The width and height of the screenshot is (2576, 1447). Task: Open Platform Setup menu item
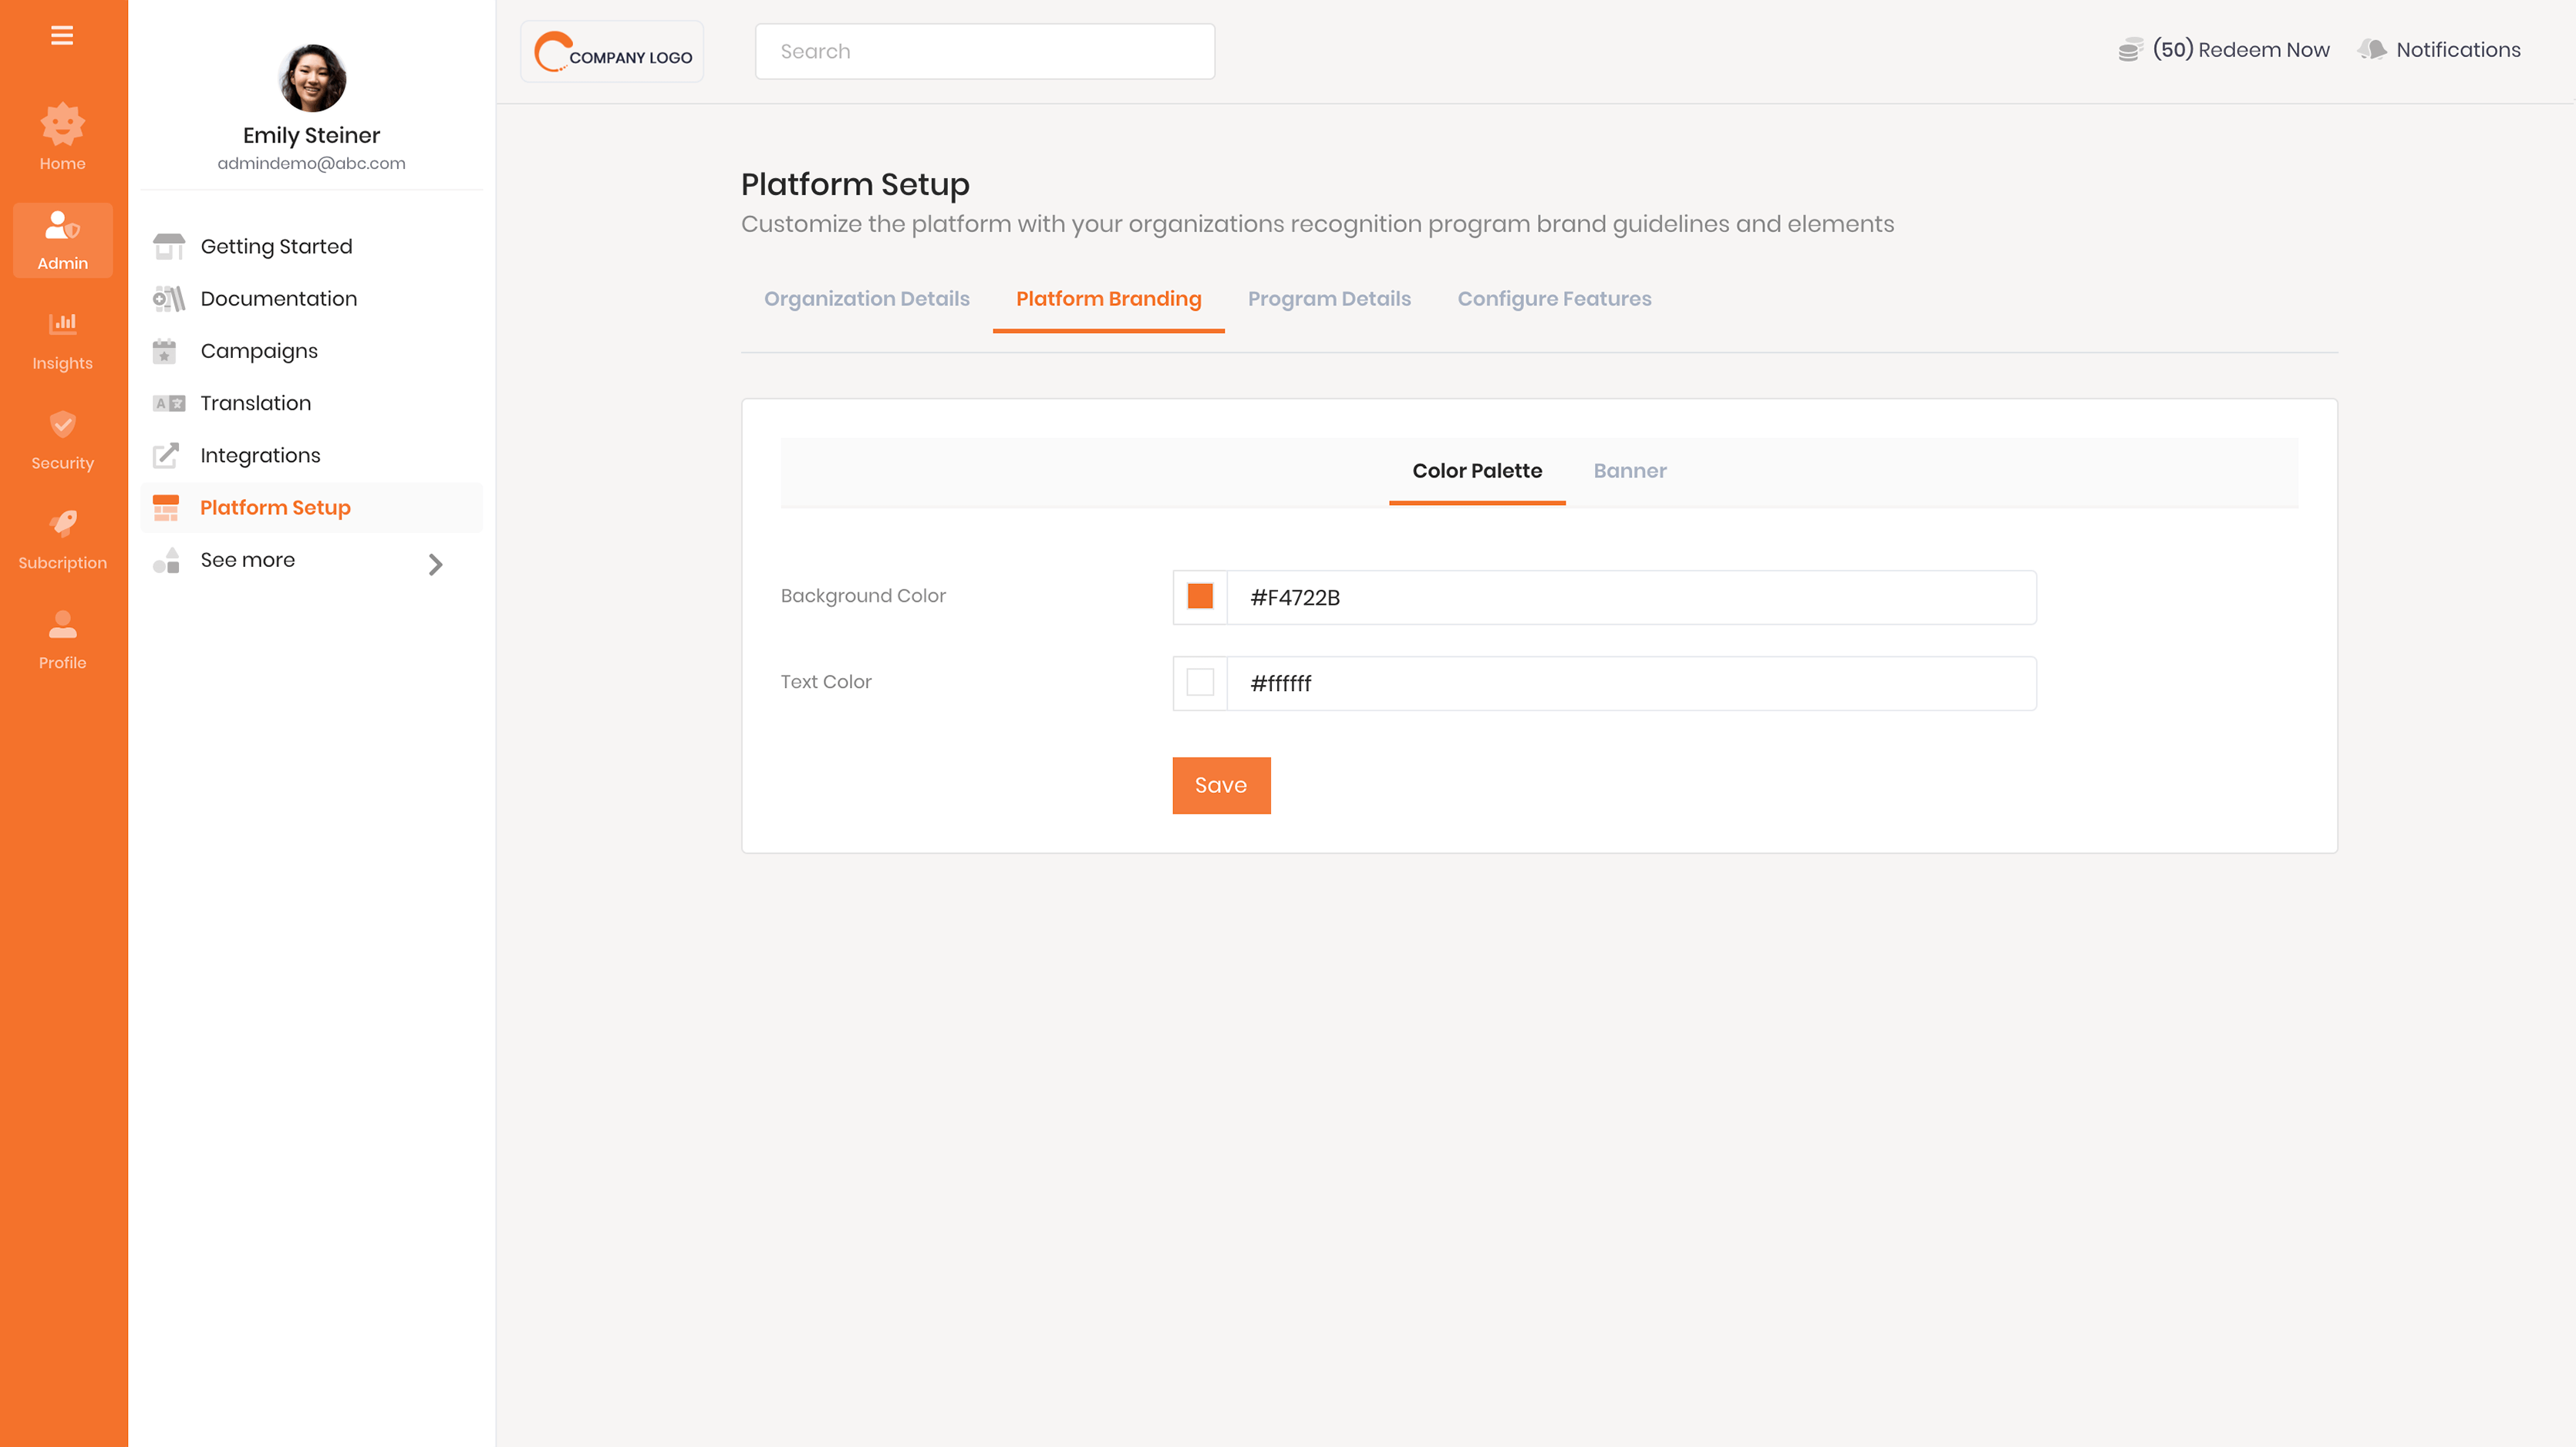pos(312,507)
